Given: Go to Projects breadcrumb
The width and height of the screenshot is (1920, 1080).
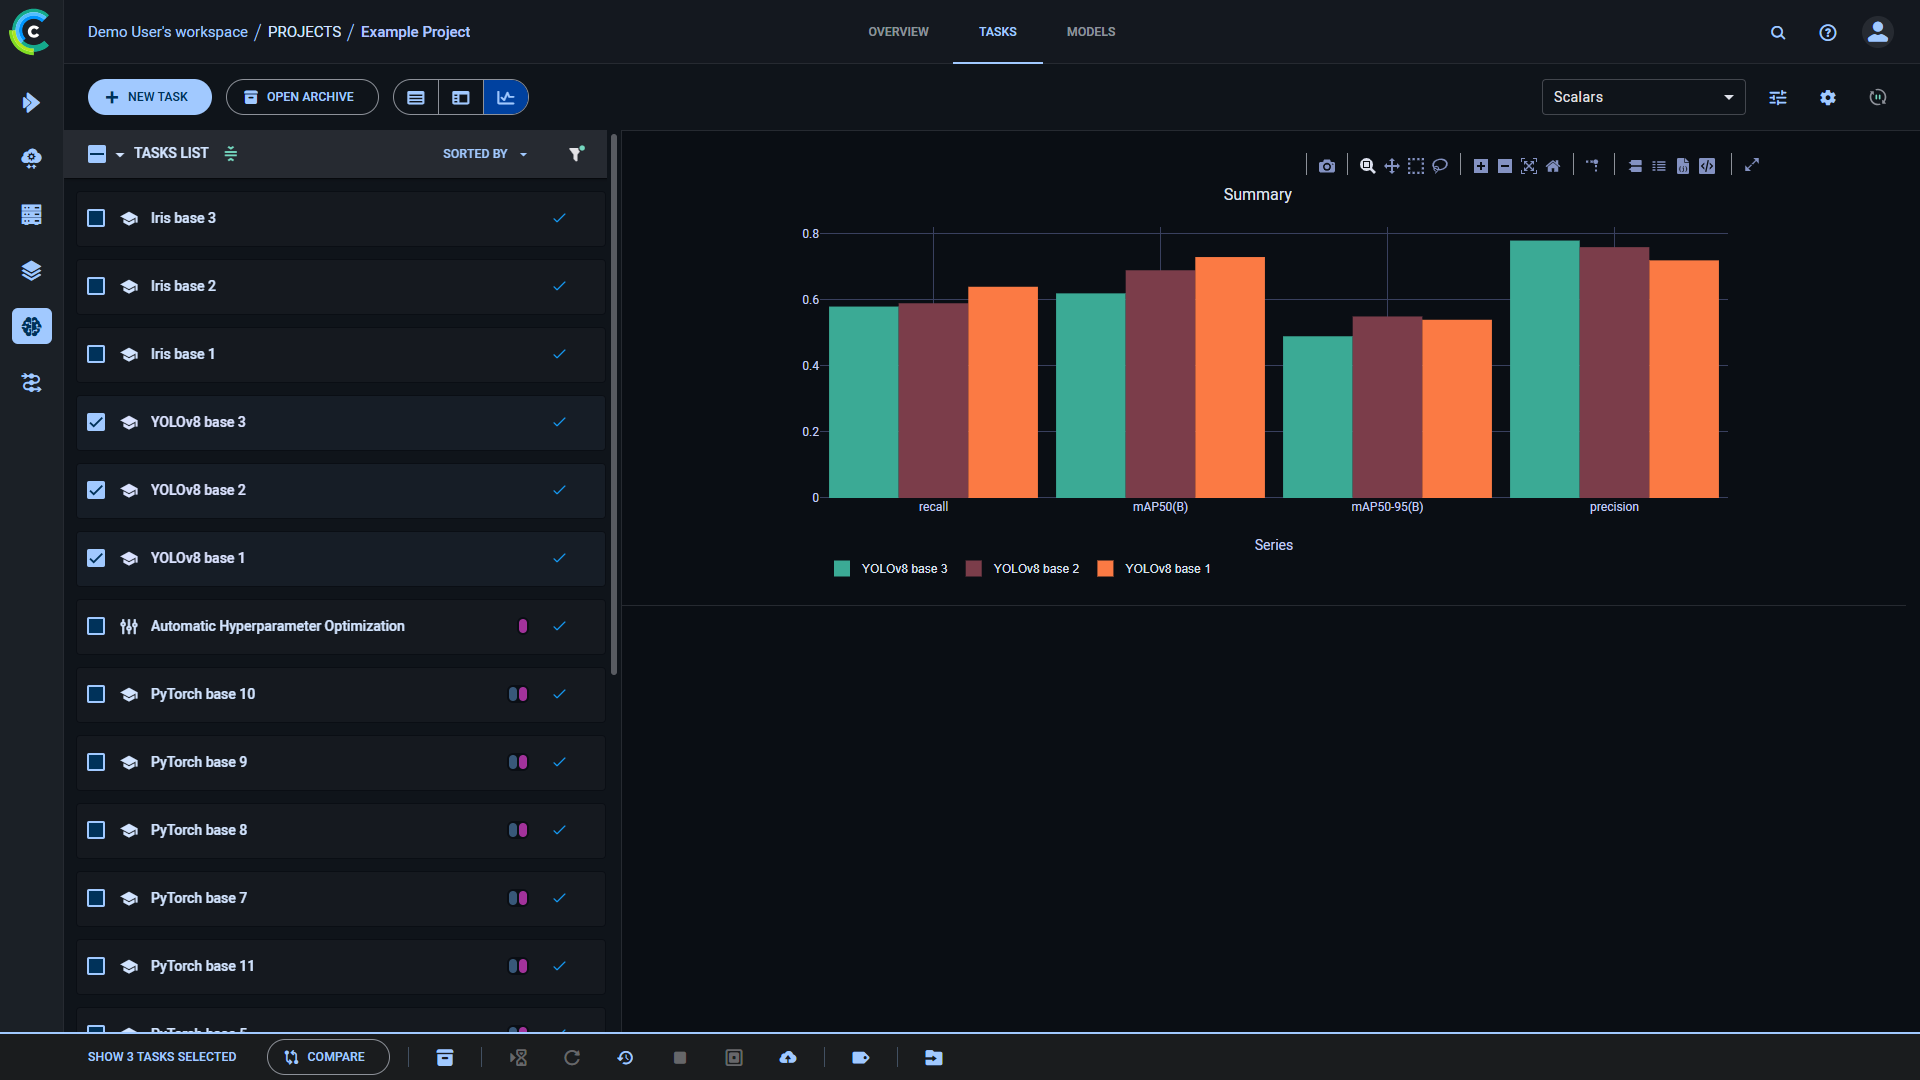Looking at the screenshot, I should pyautogui.click(x=304, y=32).
